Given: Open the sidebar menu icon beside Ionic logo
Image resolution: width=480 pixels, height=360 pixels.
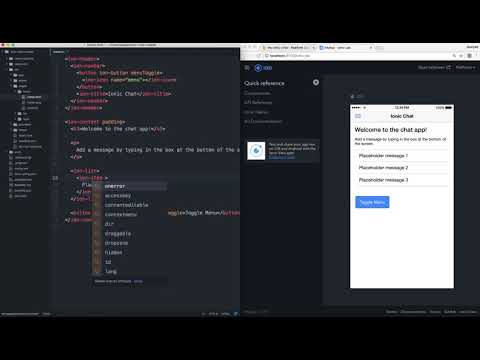Looking at the screenshot, I should (247, 68).
